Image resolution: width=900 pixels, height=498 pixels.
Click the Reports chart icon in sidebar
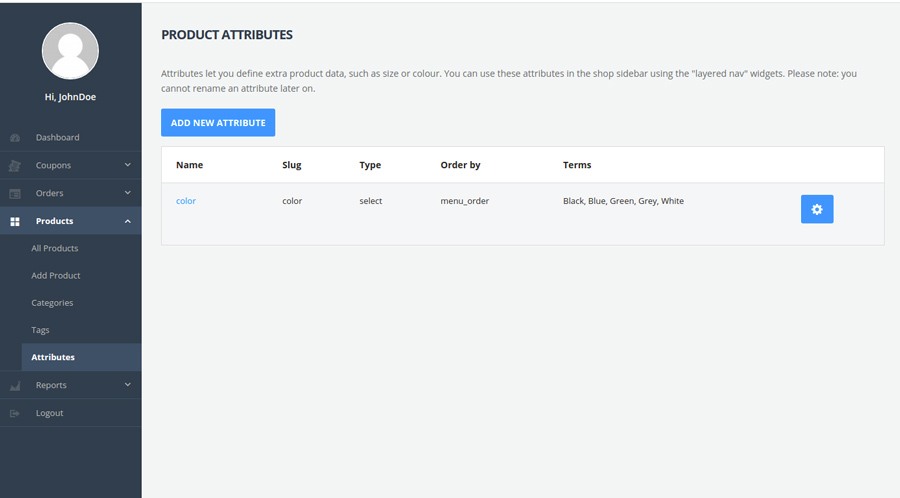click(15, 385)
